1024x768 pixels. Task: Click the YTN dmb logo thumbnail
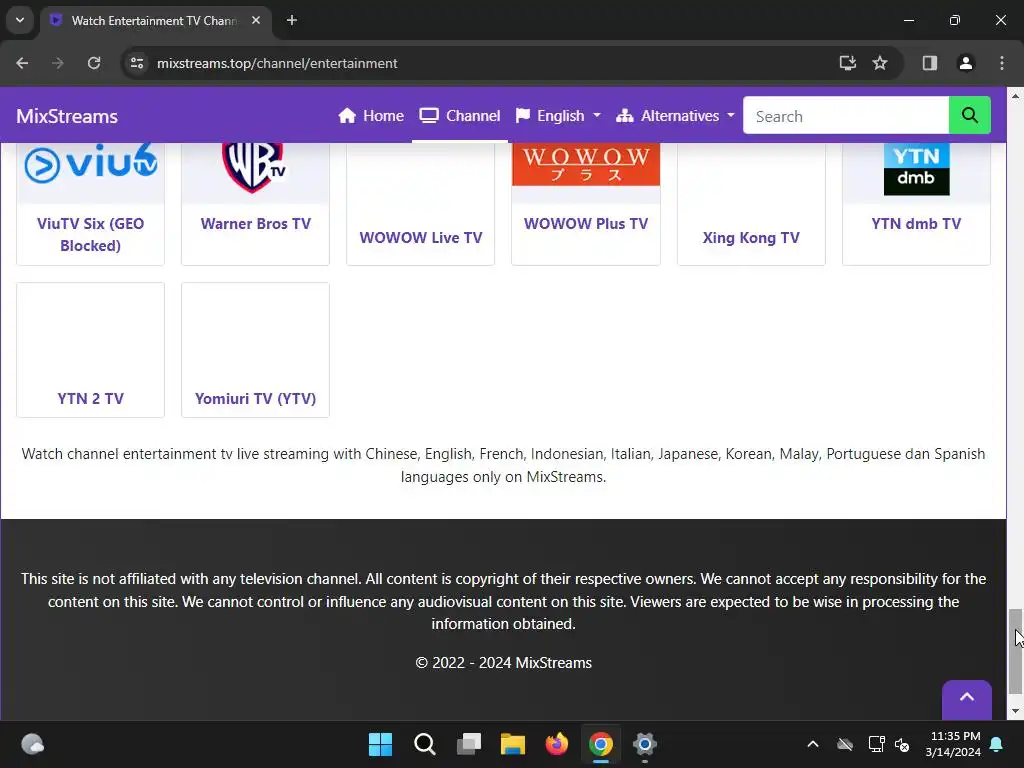click(916, 169)
